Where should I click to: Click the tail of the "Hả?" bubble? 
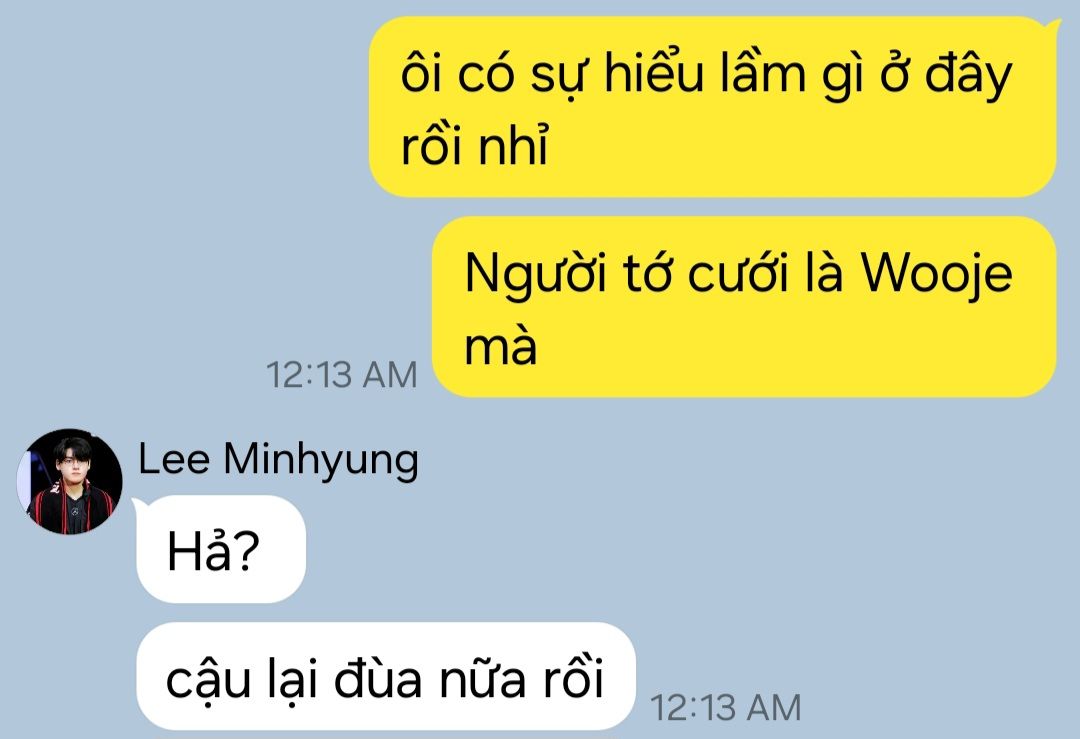[x=136, y=505]
